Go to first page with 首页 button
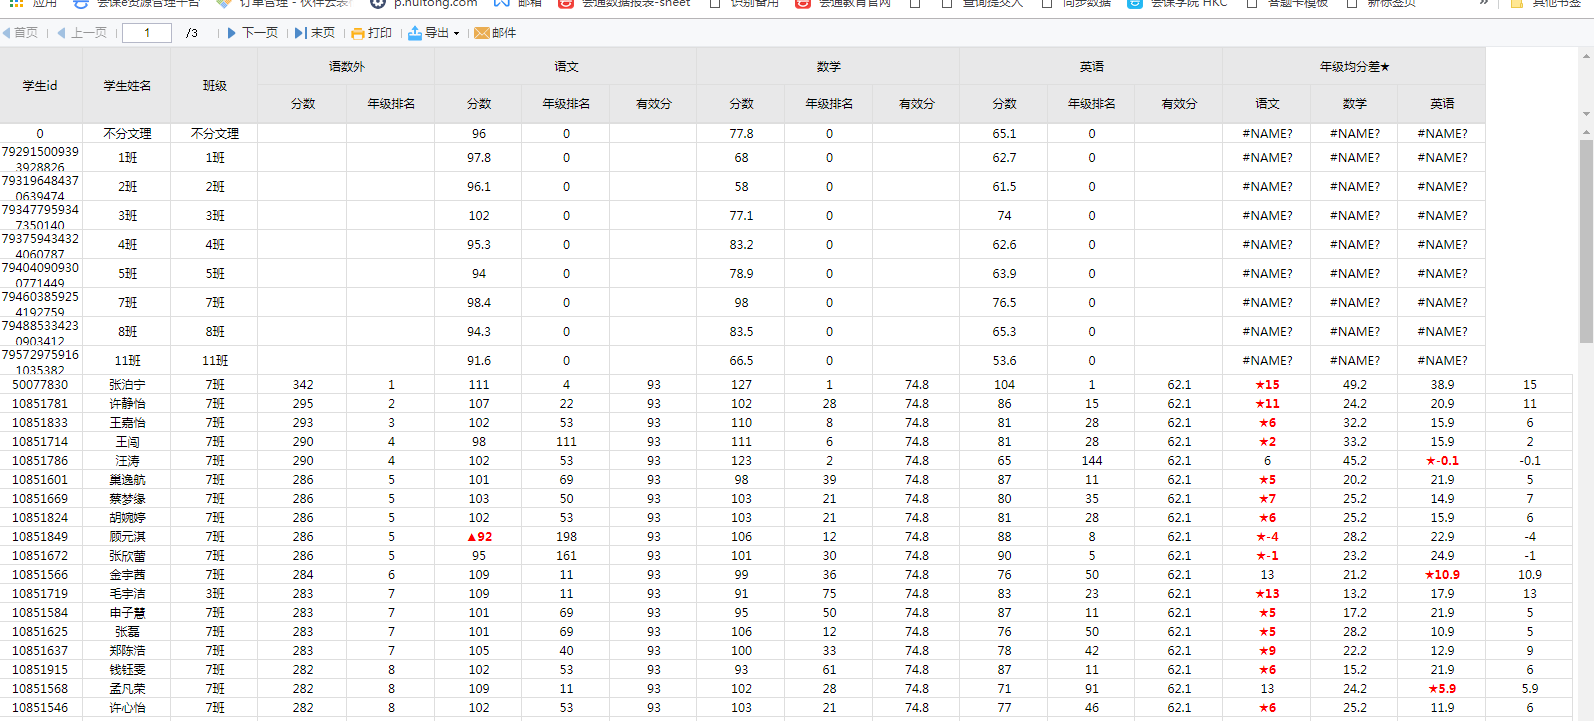The height and width of the screenshot is (721, 1594). pos(20,33)
